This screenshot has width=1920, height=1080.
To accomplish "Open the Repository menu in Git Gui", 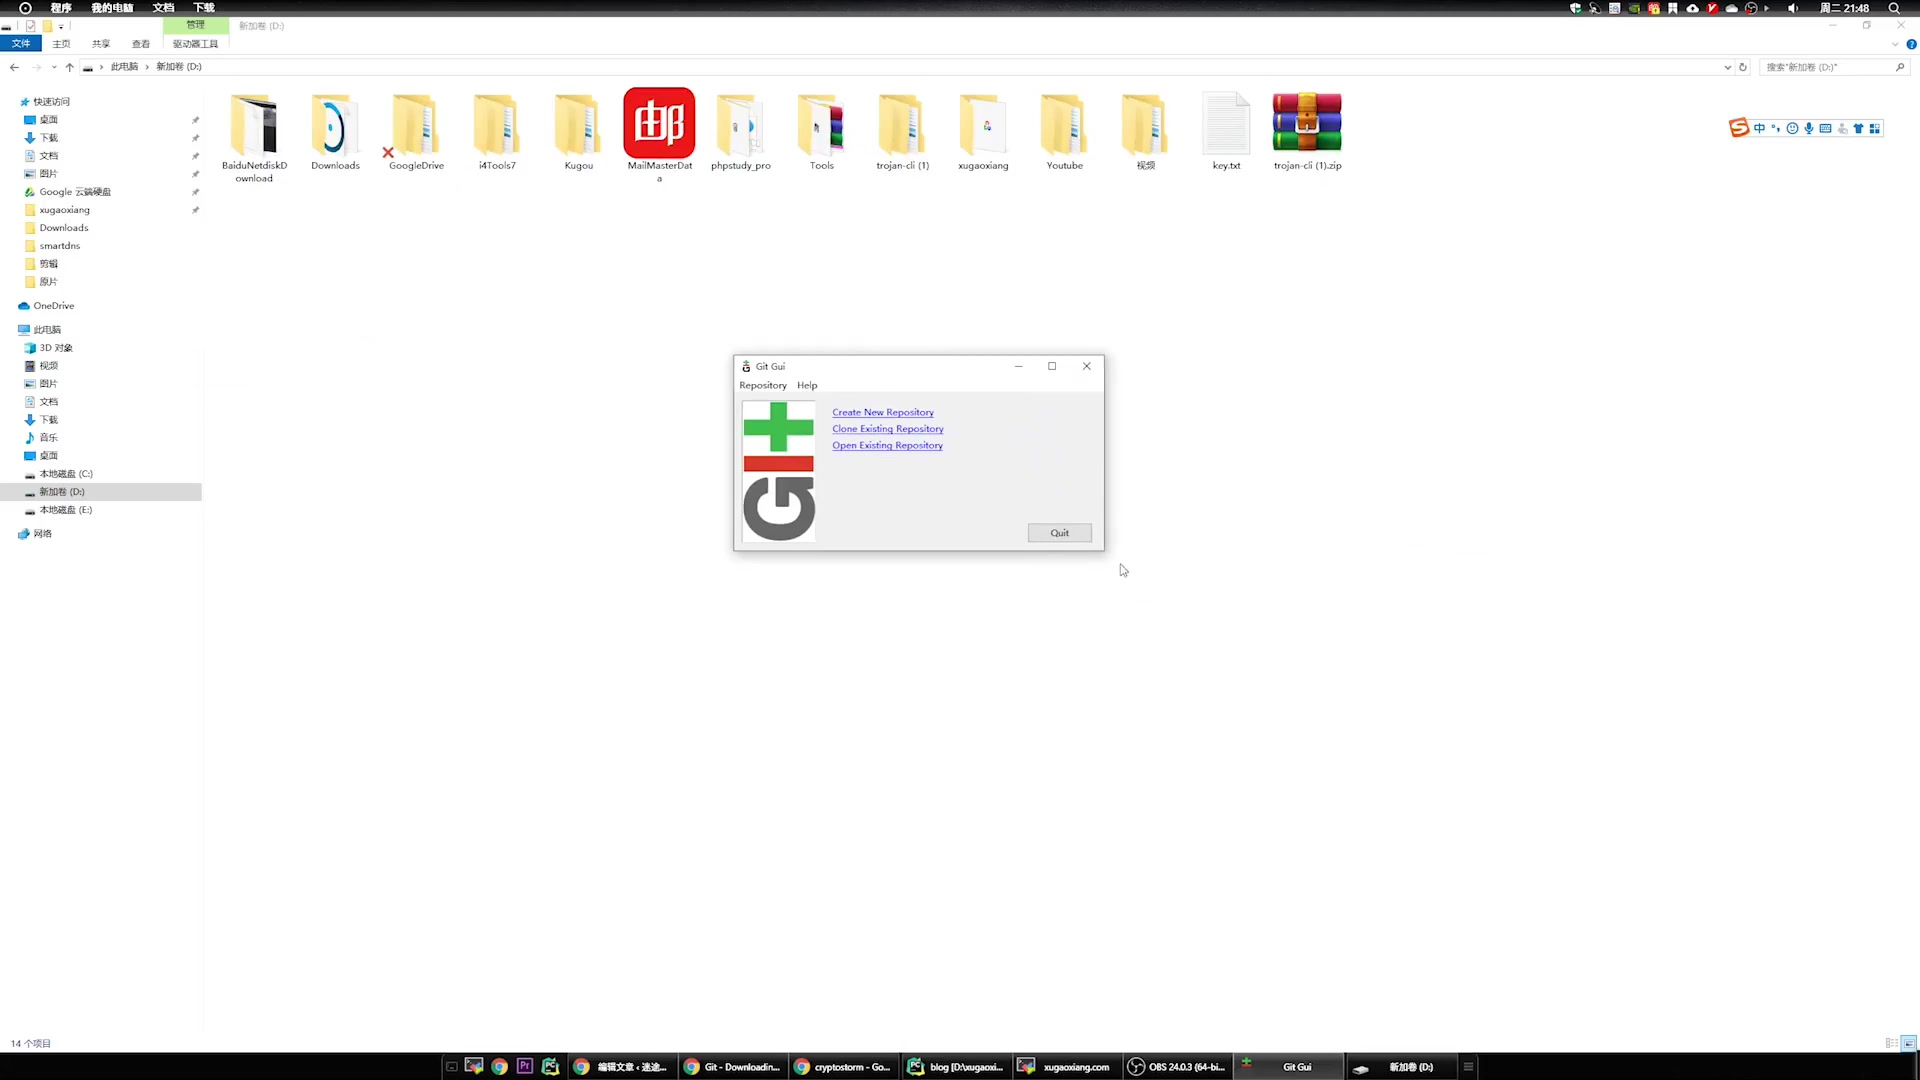I will click(x=762, y=385).
